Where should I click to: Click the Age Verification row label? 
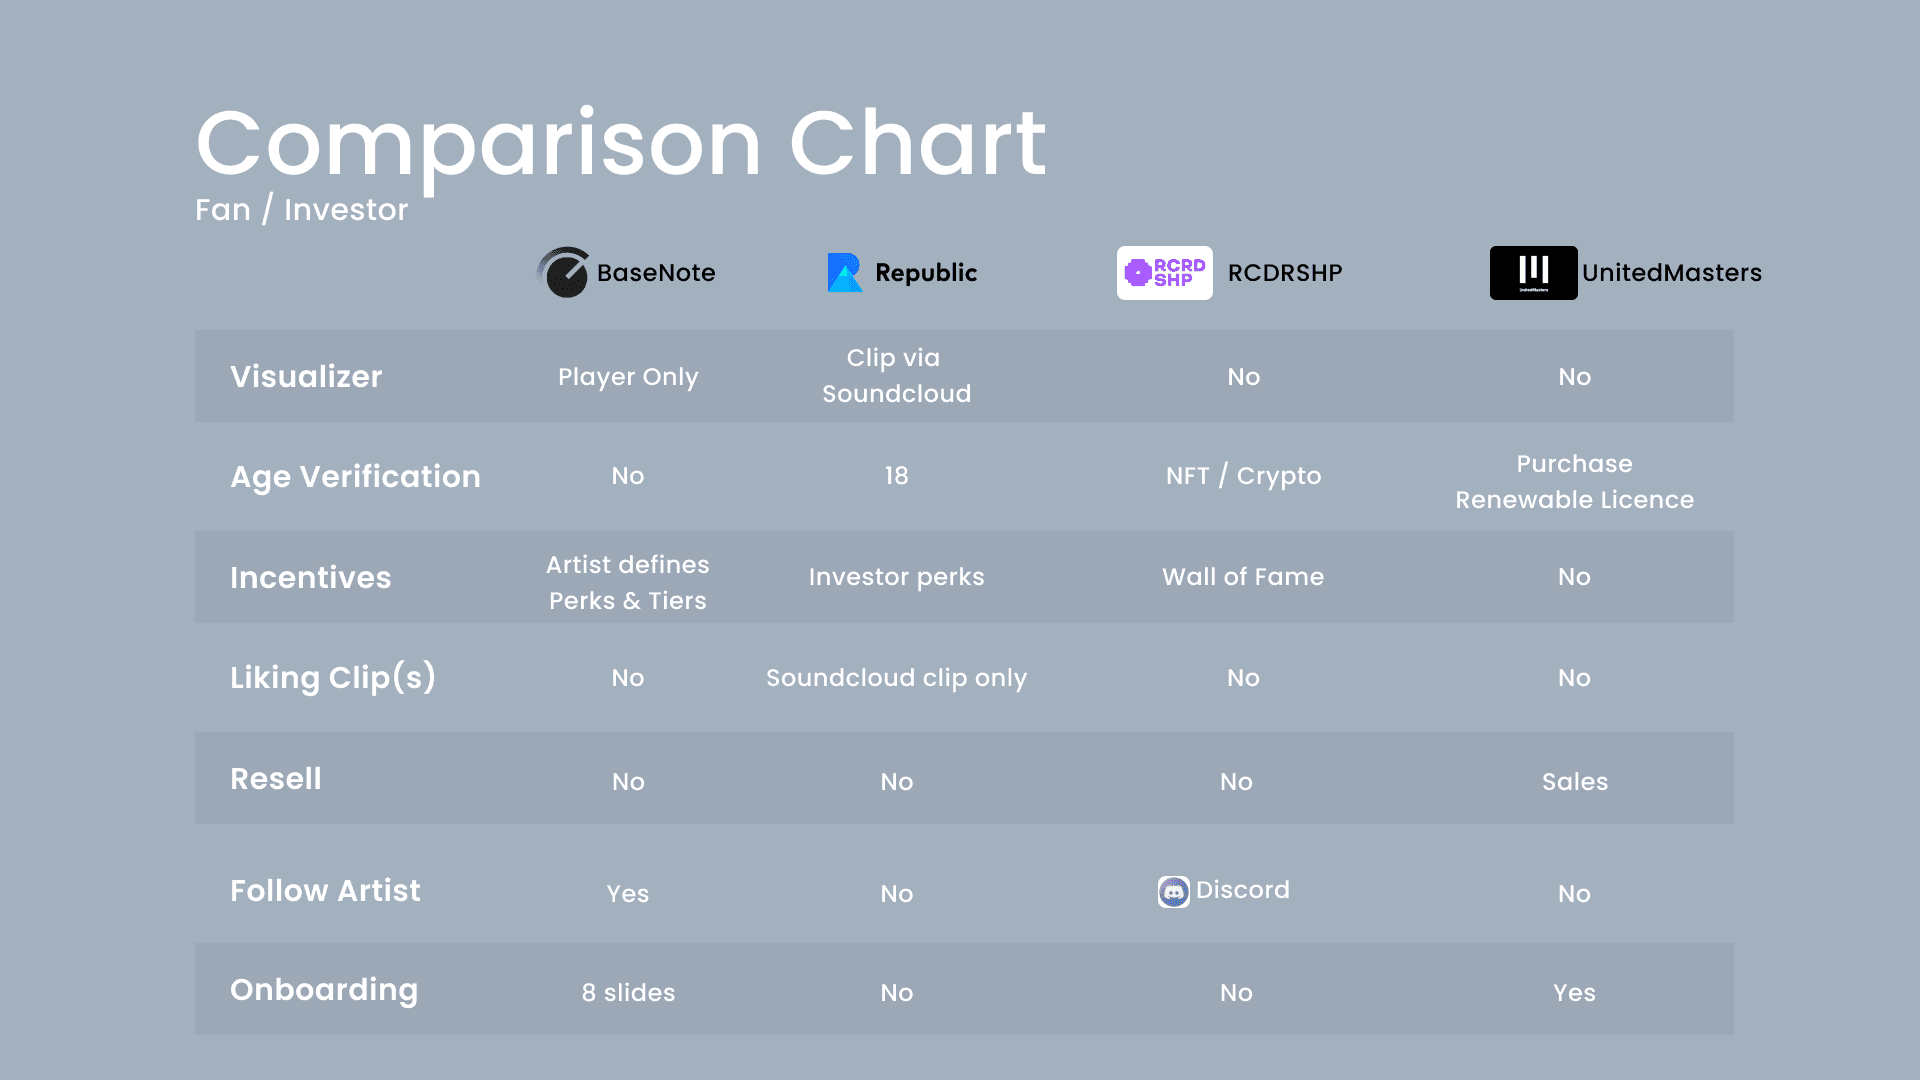click(355, 477)
